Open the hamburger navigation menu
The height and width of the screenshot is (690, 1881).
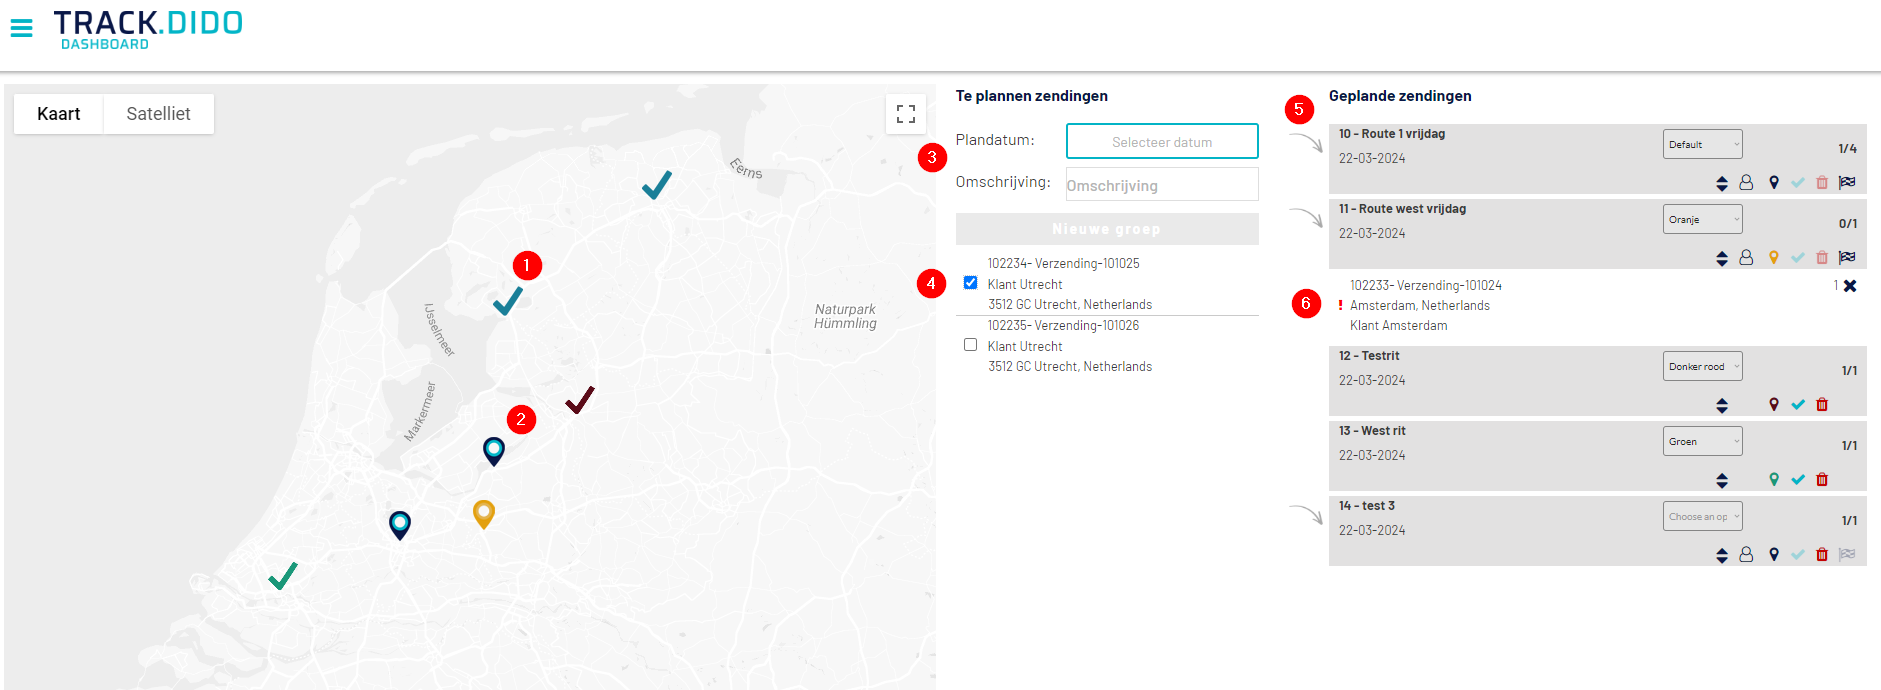(x=21, y=28)
